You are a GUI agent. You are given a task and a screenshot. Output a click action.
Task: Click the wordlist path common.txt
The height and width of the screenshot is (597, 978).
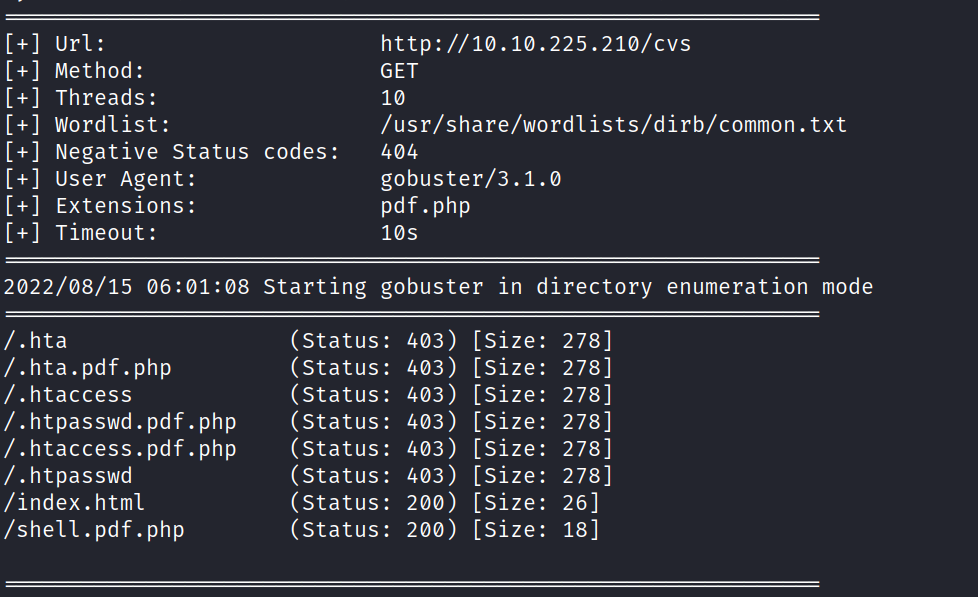point(613,125)
